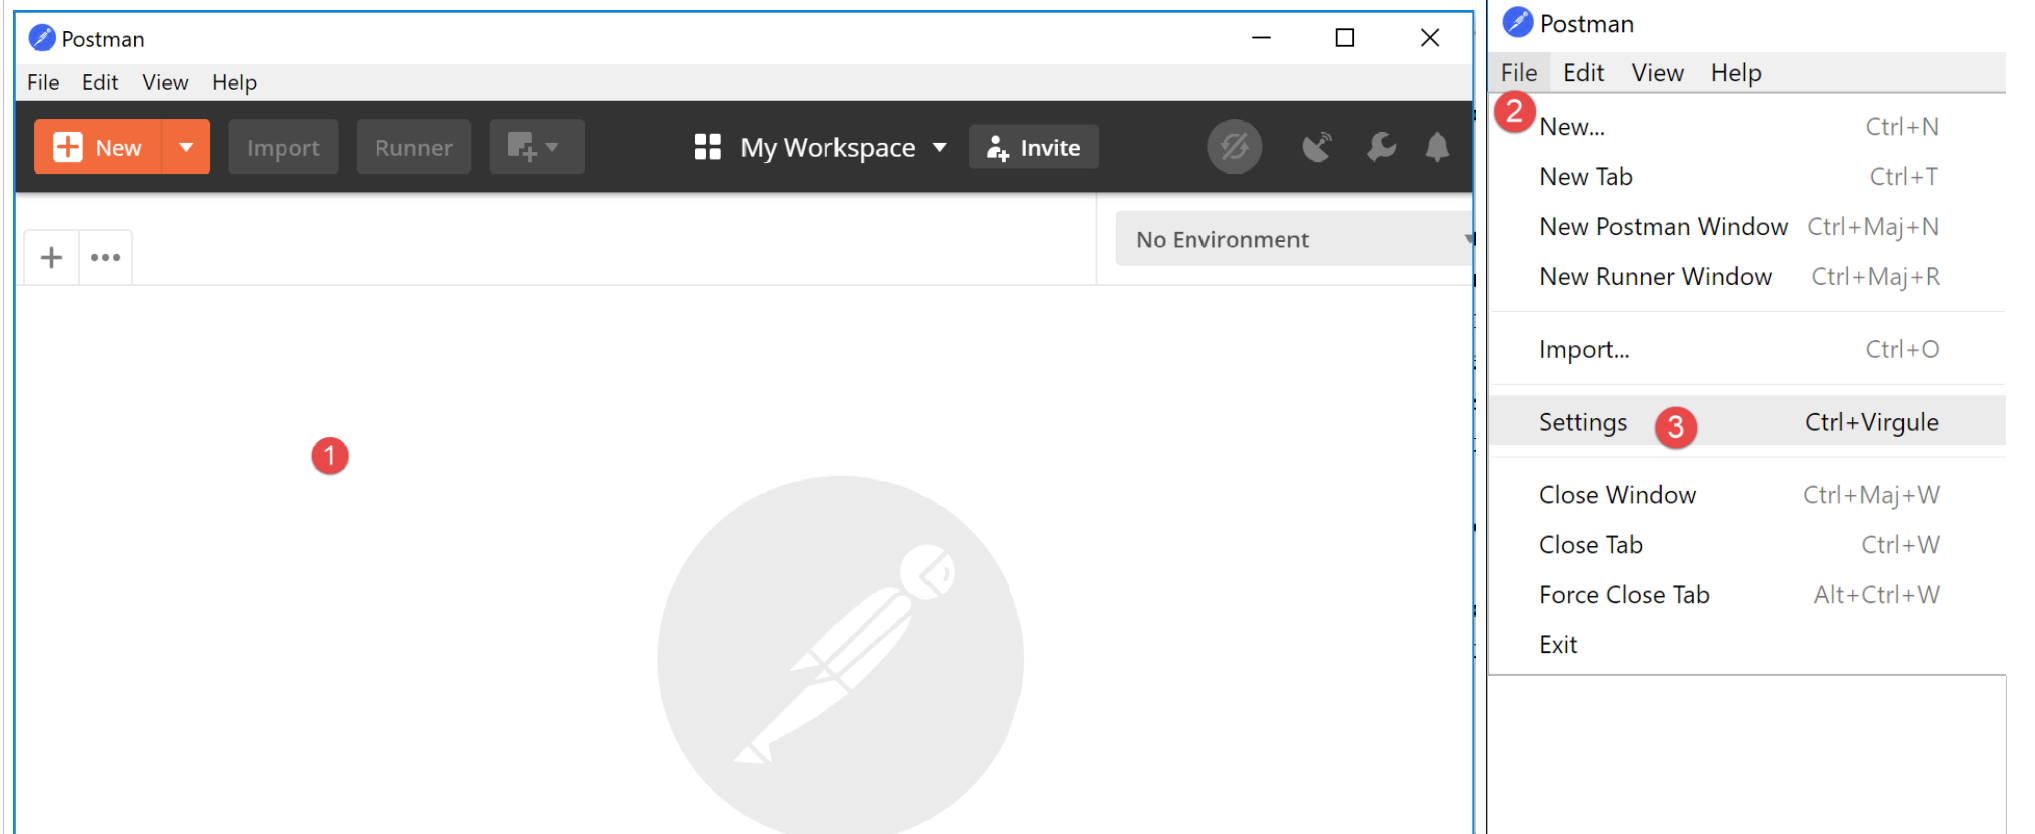Choose Exit in the File menu
The width and height of the screenshot is (2035, 834).
pos(1558,645)
